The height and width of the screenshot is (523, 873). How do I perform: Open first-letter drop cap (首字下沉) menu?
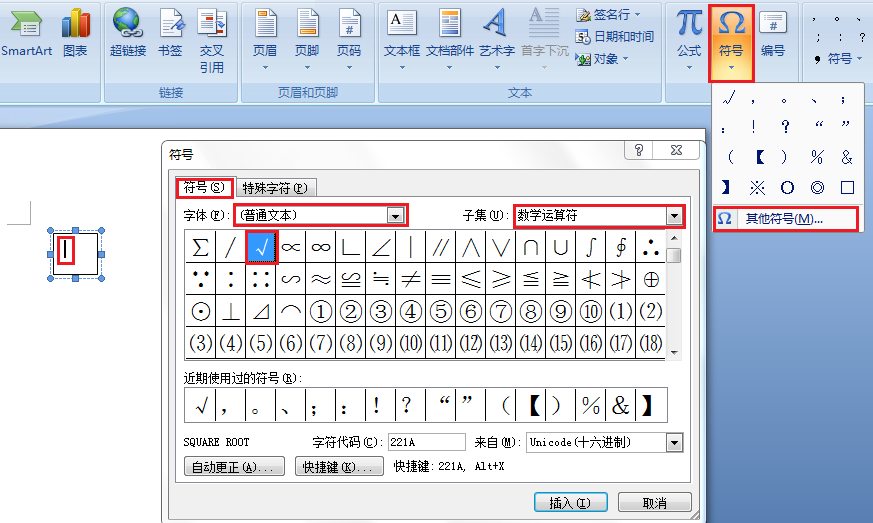544,39
